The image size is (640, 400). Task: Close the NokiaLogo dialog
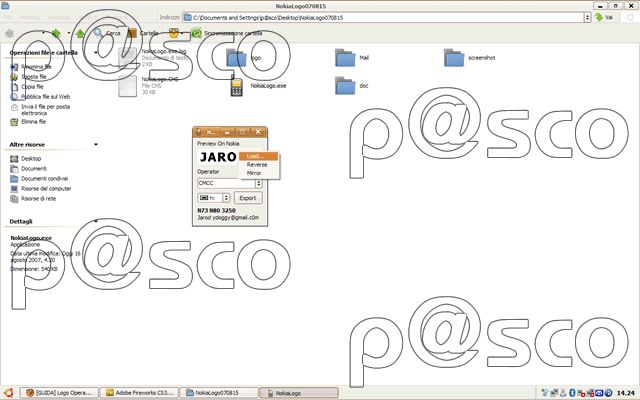pos(258,132)
